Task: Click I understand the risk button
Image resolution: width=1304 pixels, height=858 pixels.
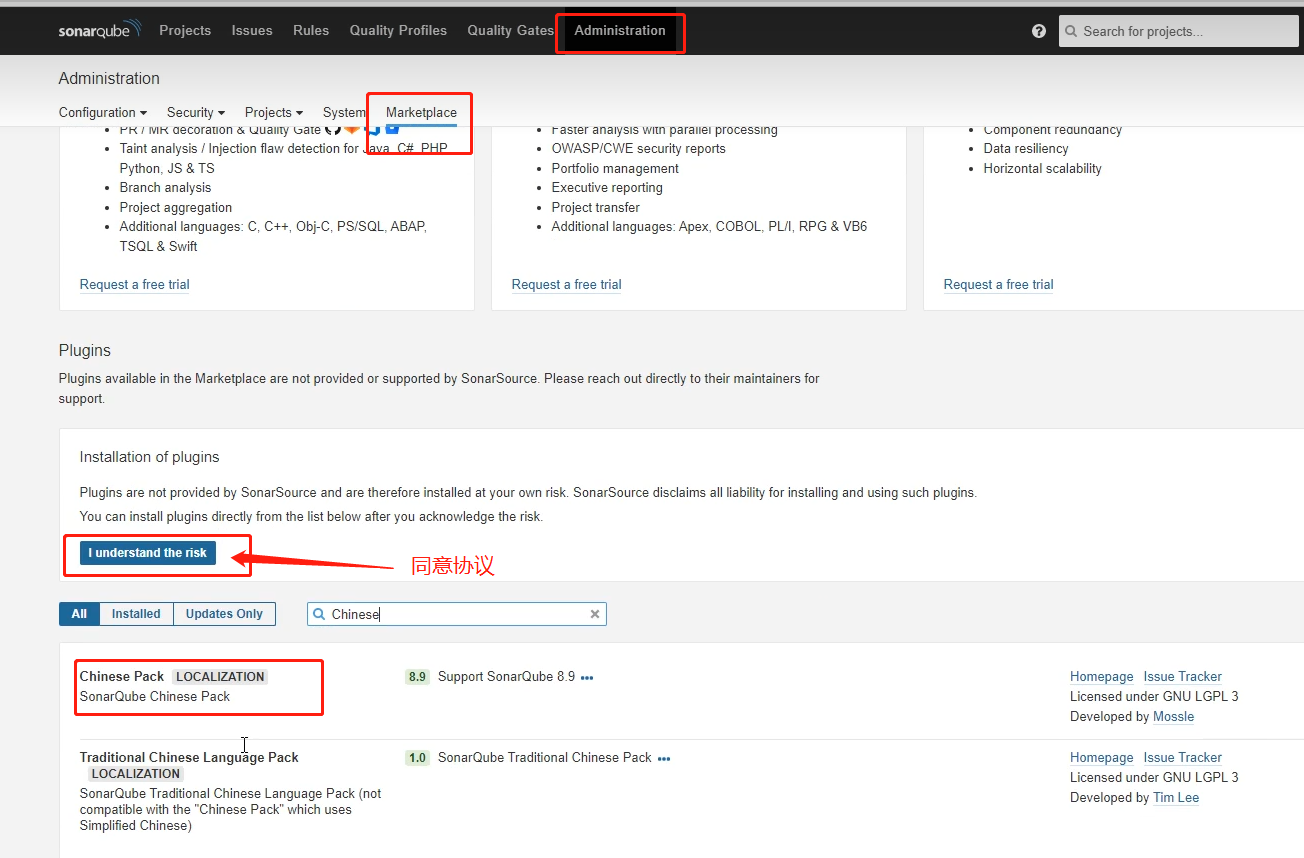Action: (x=148, y=553)
